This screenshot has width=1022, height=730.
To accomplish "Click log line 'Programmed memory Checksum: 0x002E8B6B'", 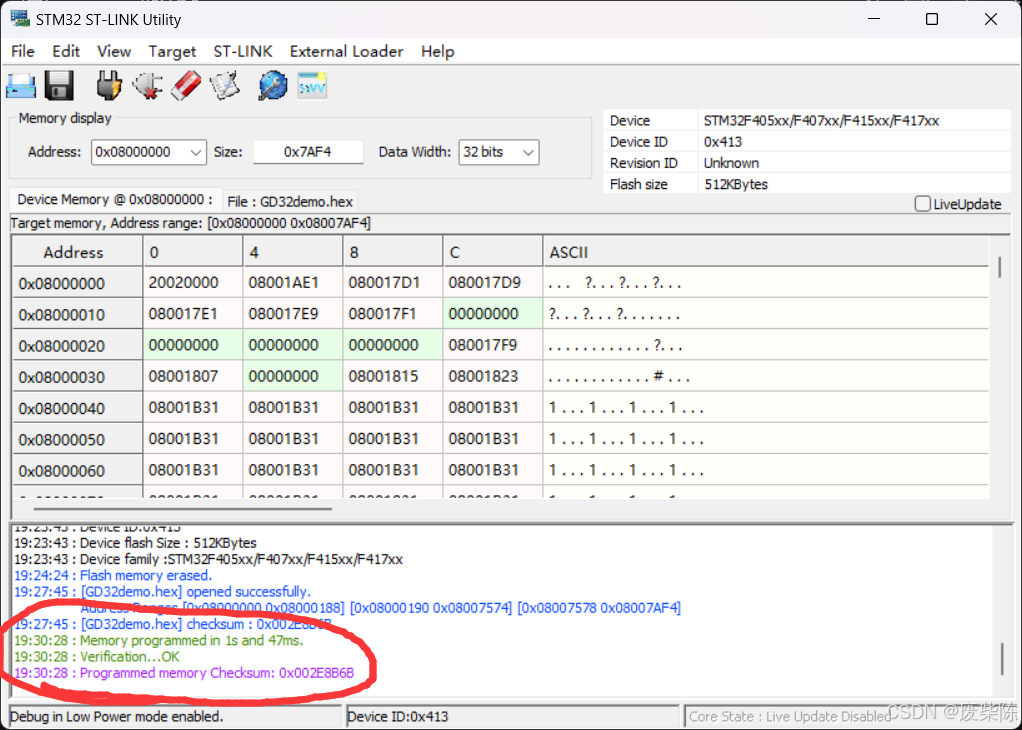I will (x=184, y=673).
